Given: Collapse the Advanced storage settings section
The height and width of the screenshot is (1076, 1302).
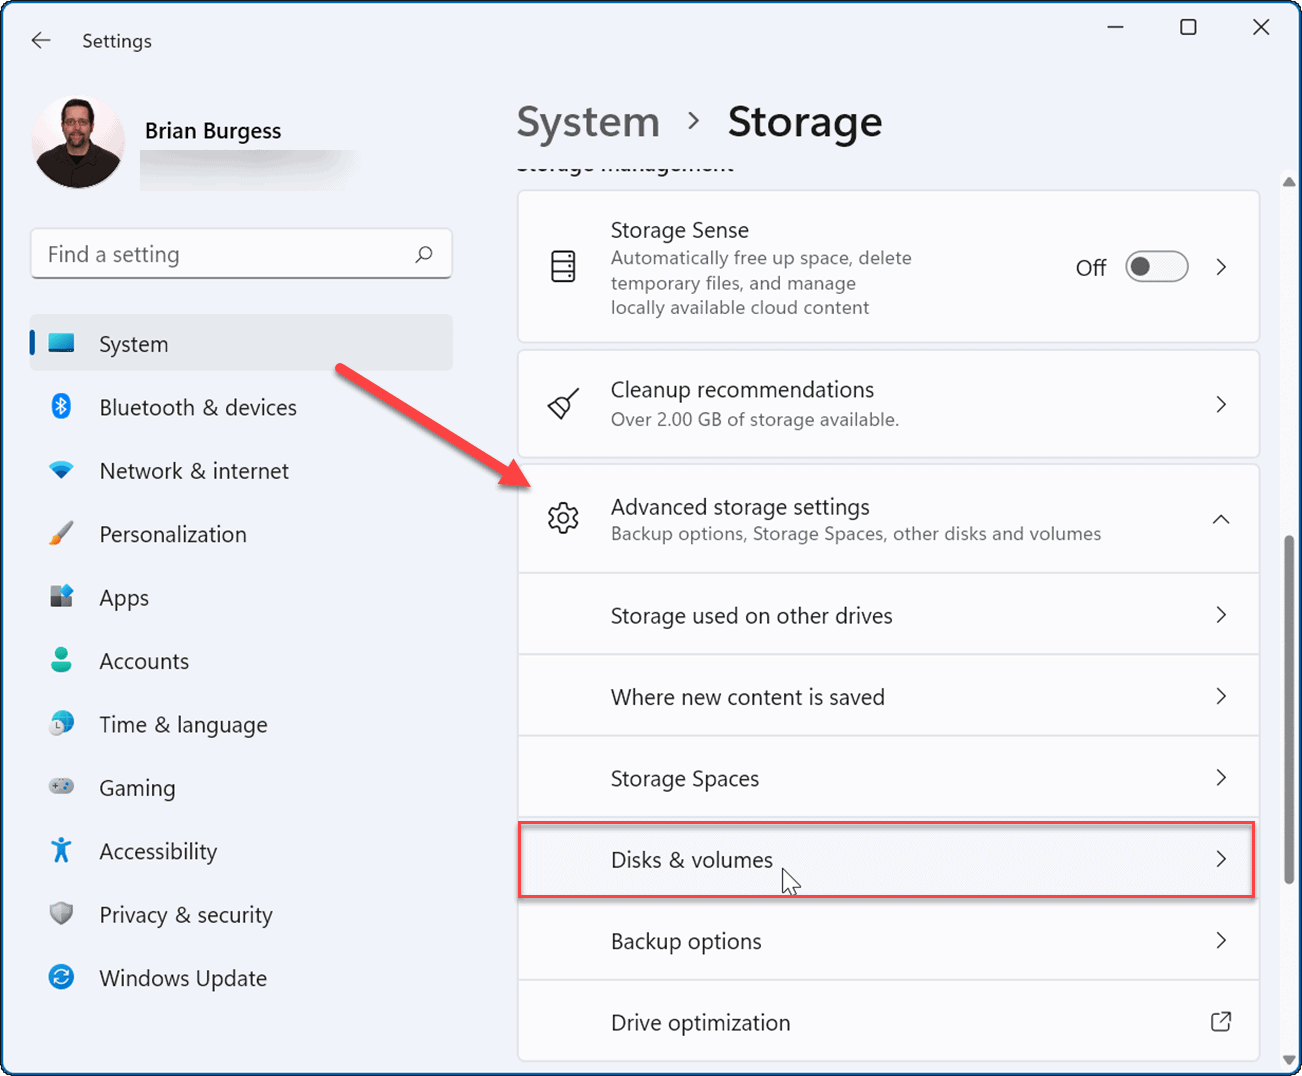Looking at the screenshot, I should [1221, 519].
